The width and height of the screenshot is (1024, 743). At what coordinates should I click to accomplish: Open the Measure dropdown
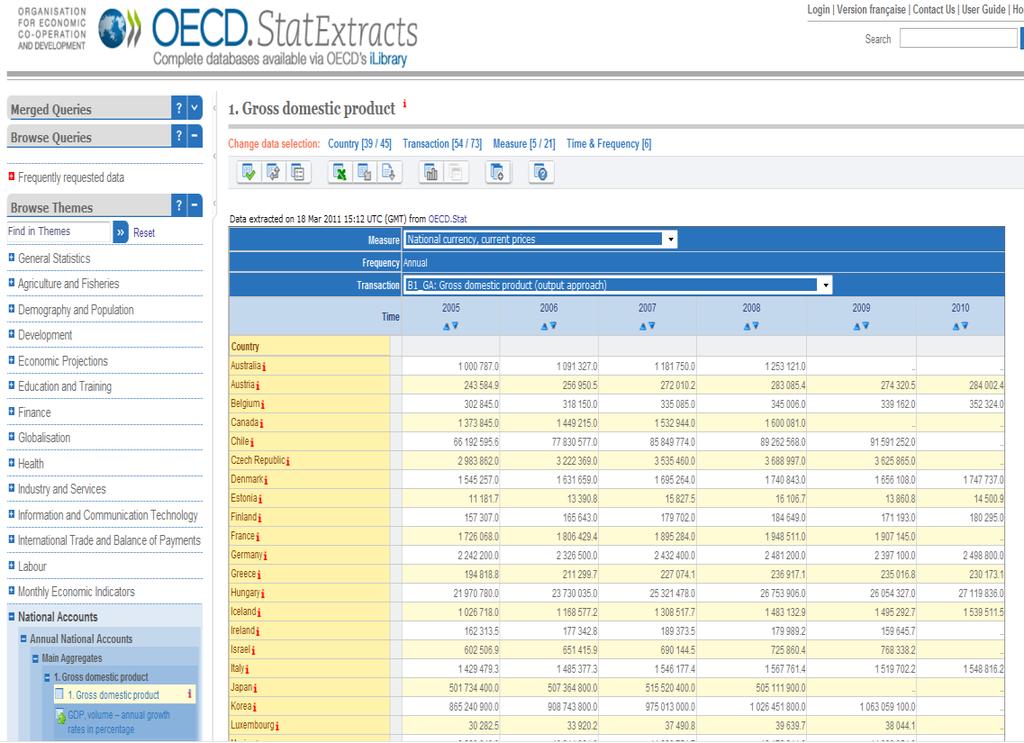coord(541,240)
